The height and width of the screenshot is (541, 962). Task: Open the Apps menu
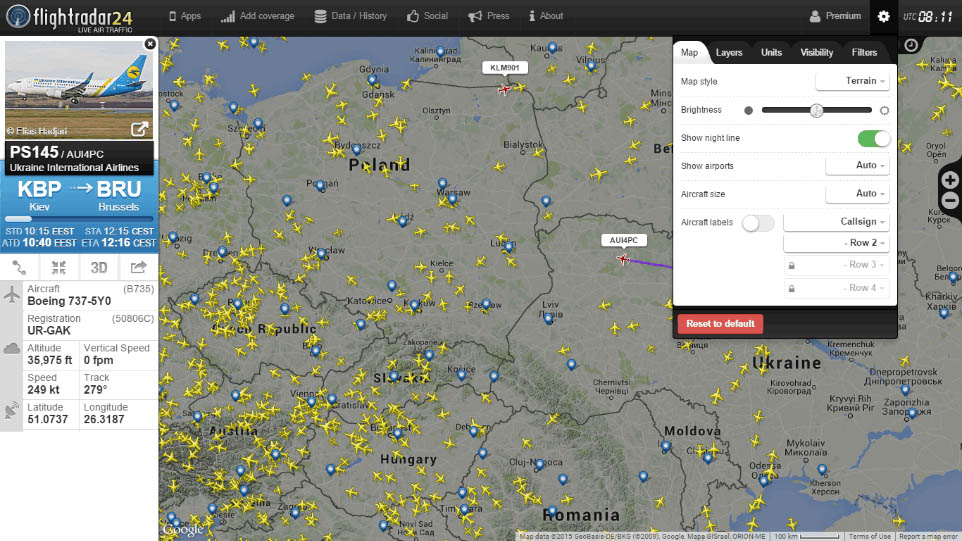pos(185,16)
